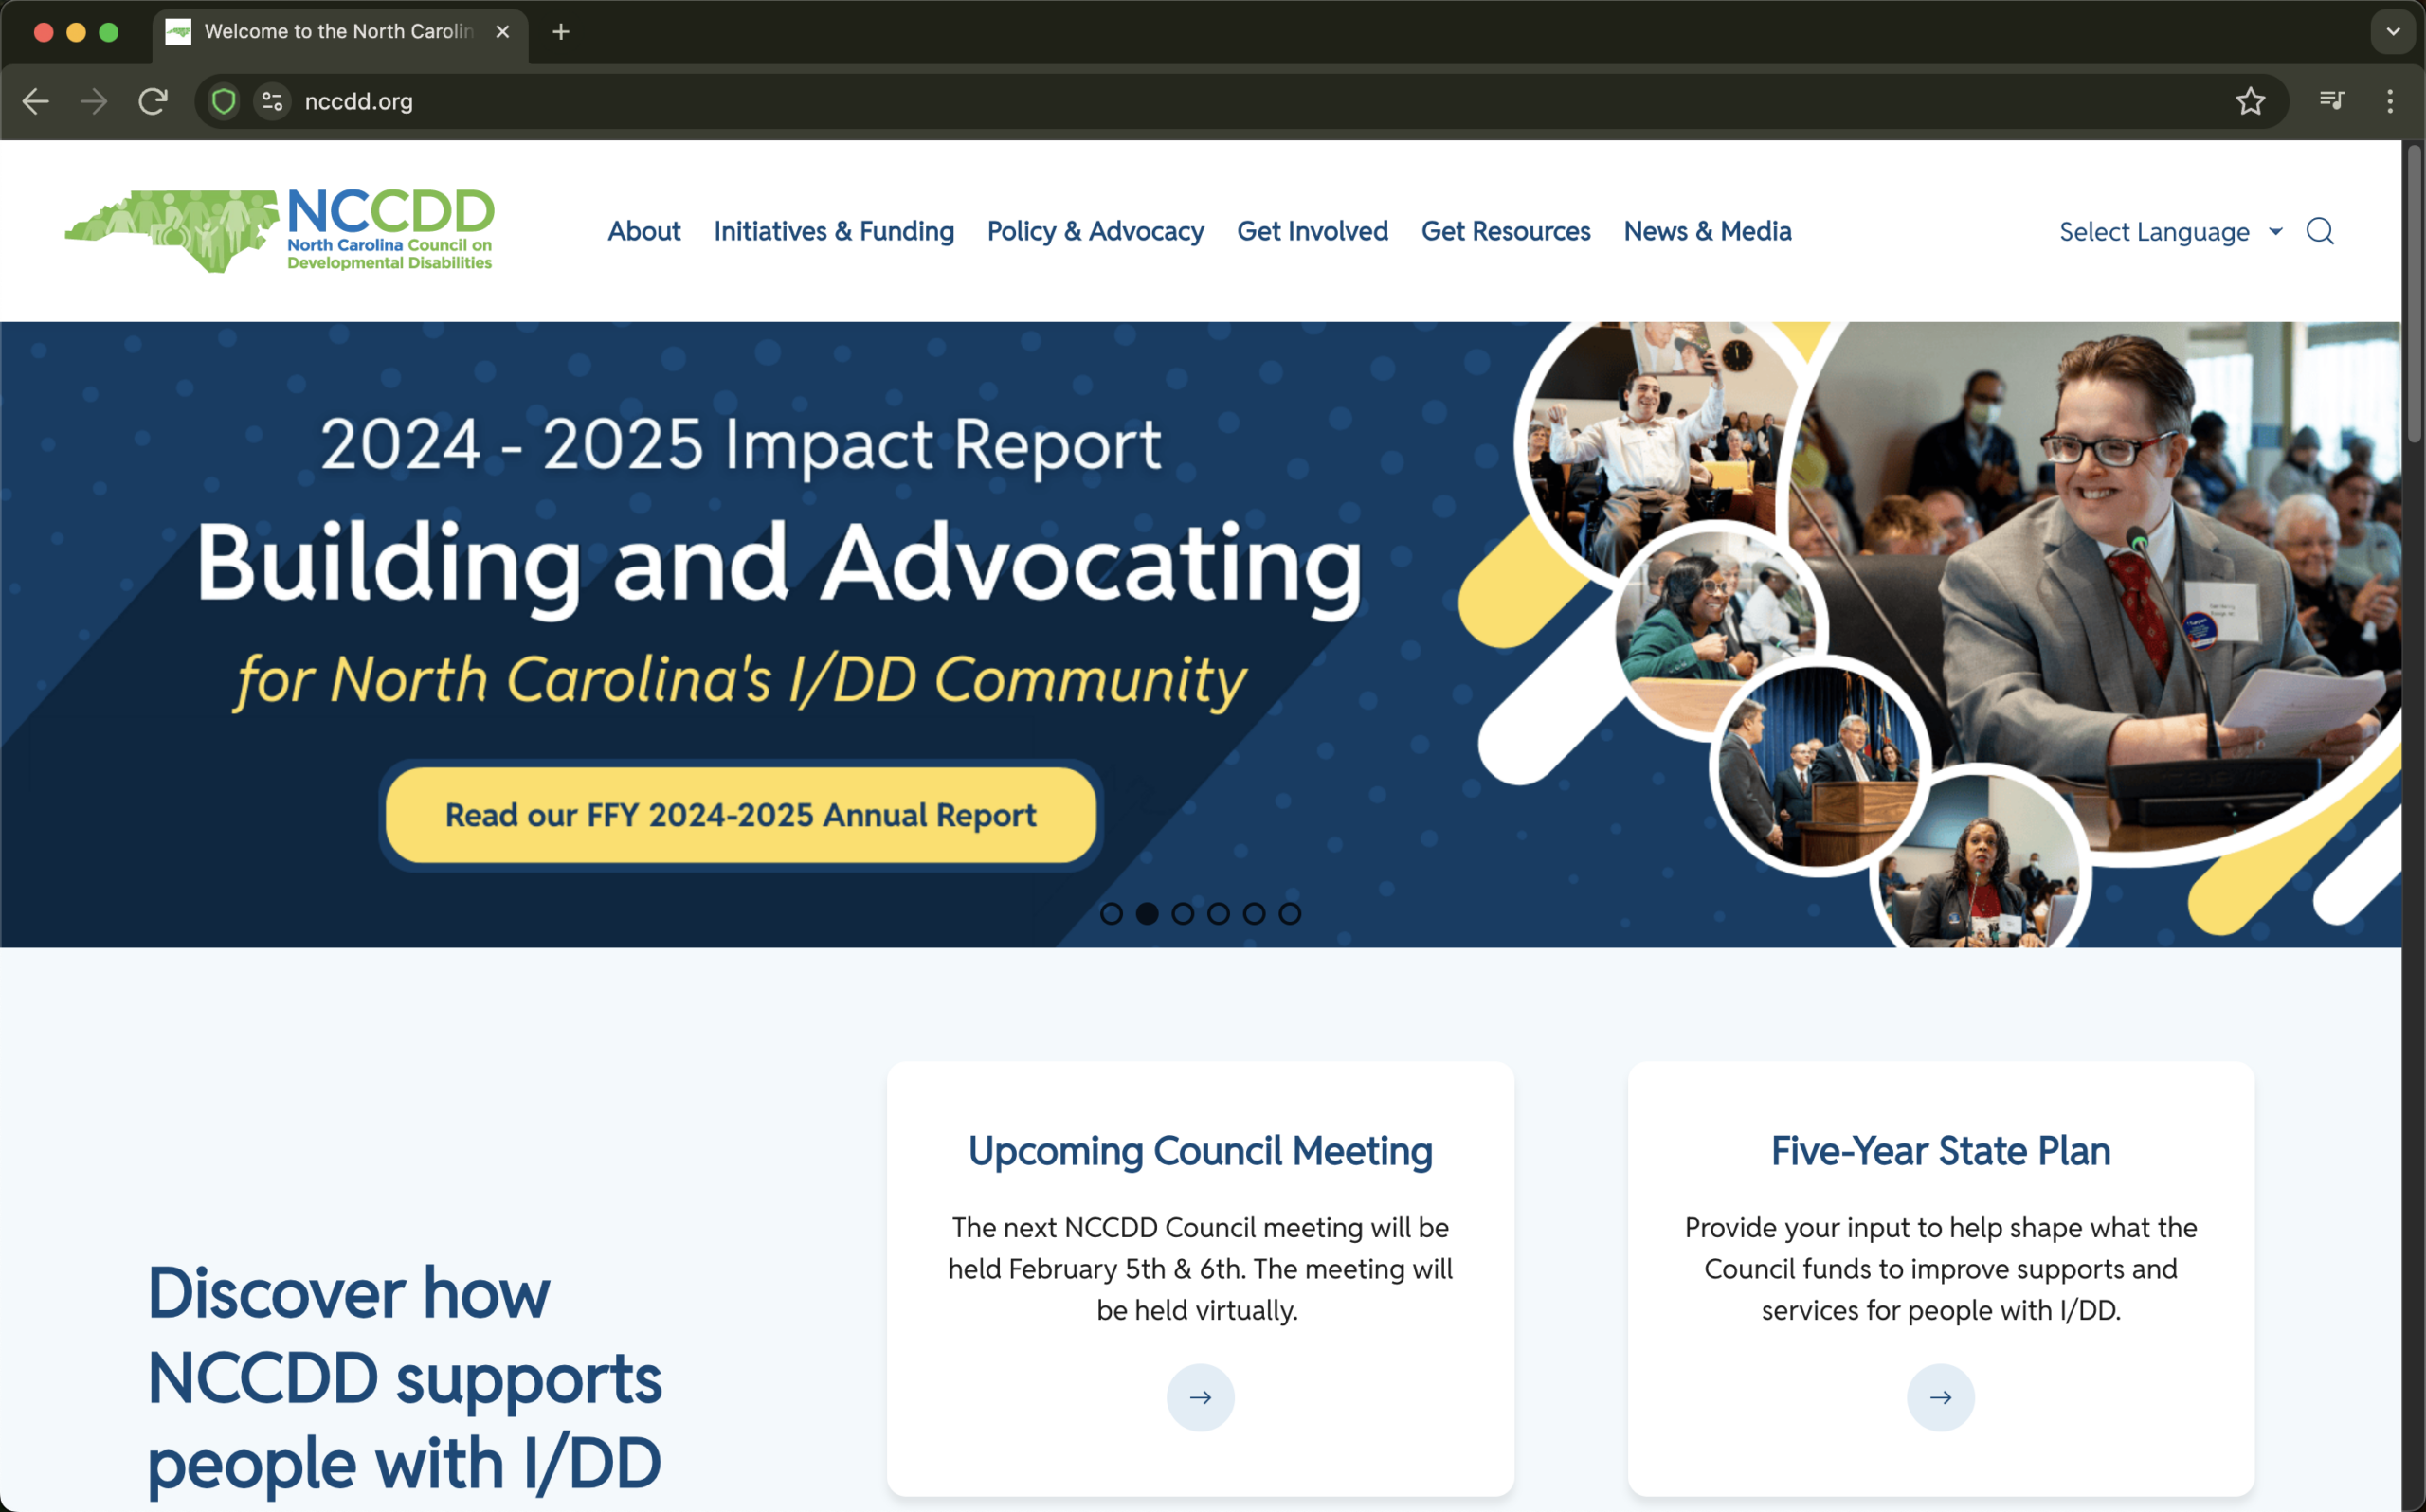Select the third carousel slide dot
This screenshot has height=1512, width=2426.
(1183, 913)
